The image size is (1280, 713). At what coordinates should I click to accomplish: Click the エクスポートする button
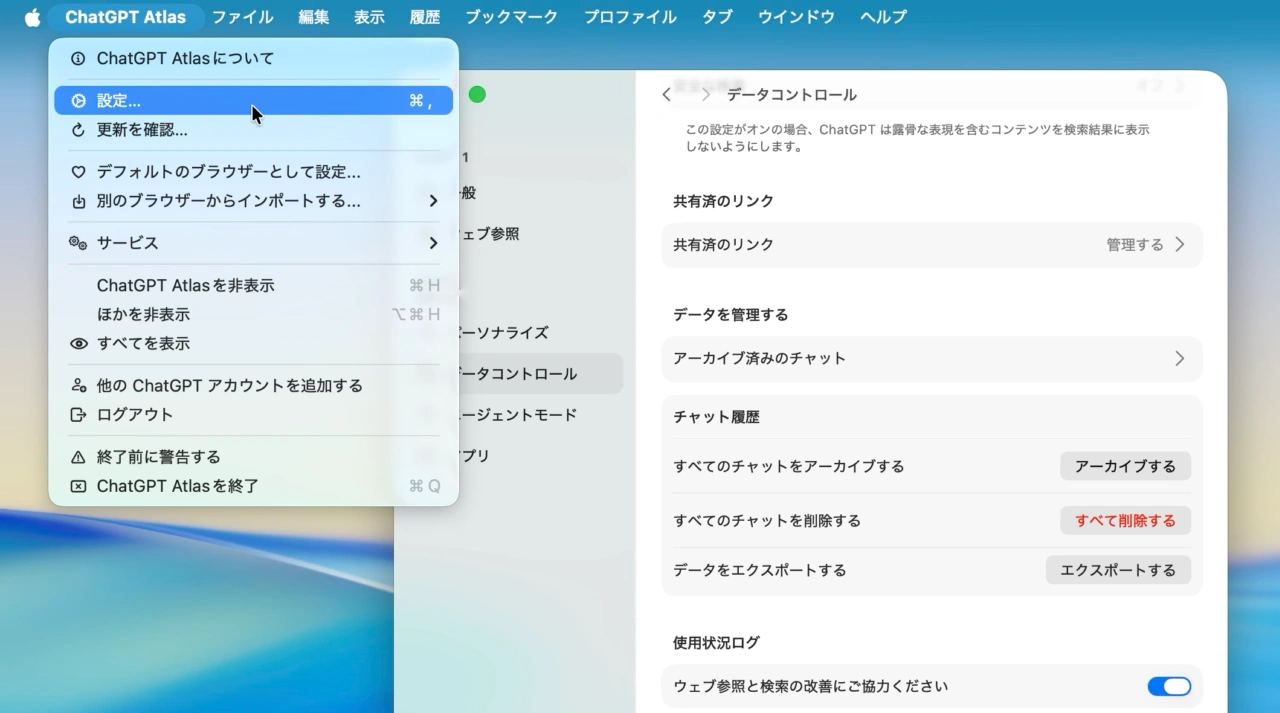coord(1118,570)
